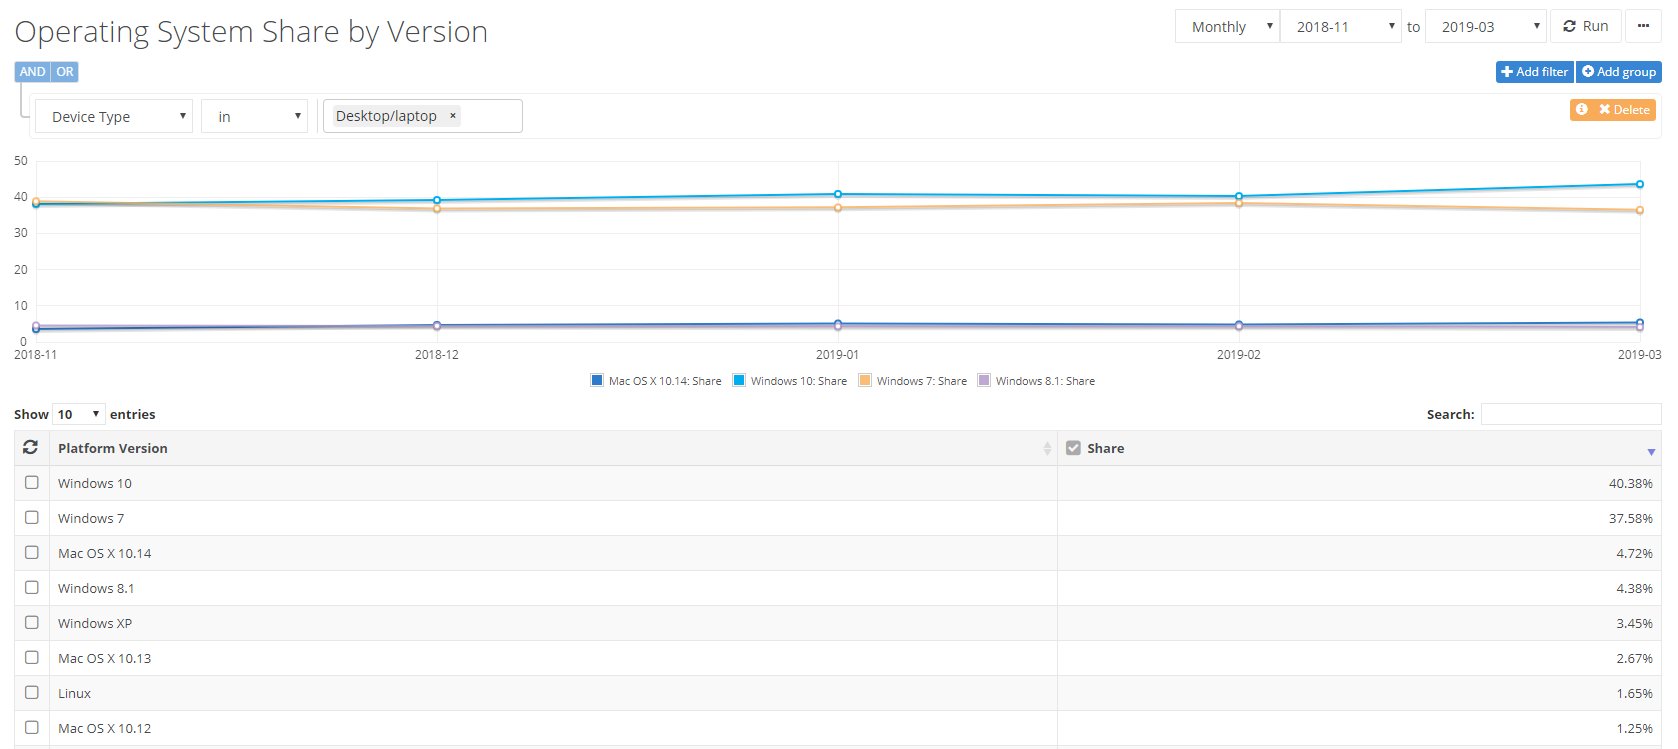Click the Share column descending sort arrow
Image resolution: width=1678 pixels, height=749 pixels.
1650,452
